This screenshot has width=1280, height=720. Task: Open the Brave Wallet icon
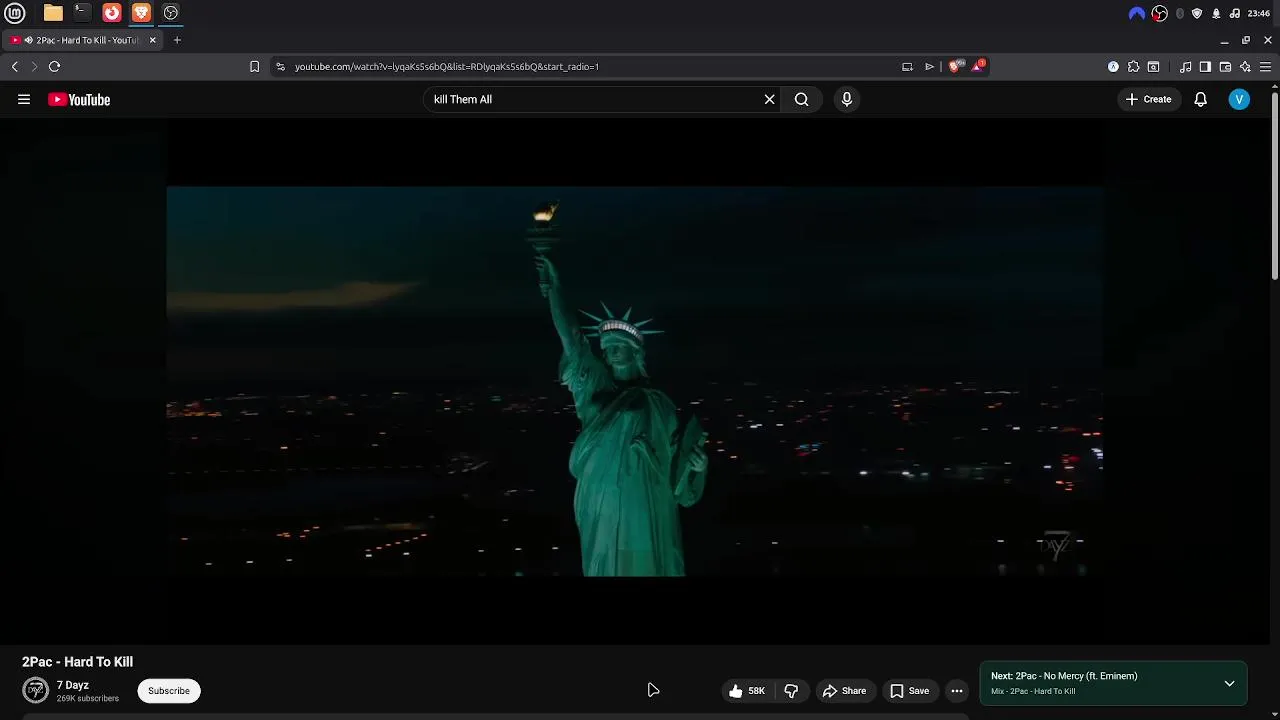[x=1225, y=66]
